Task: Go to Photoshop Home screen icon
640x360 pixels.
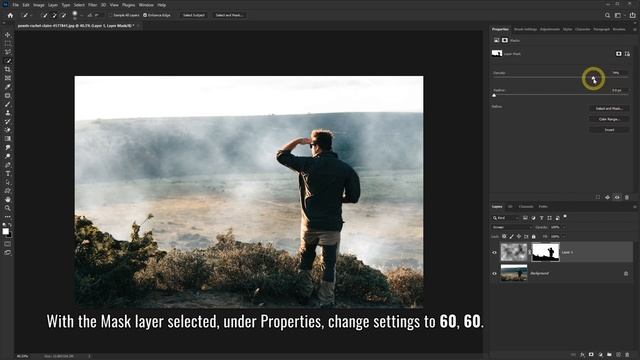Action: point(10,15)
